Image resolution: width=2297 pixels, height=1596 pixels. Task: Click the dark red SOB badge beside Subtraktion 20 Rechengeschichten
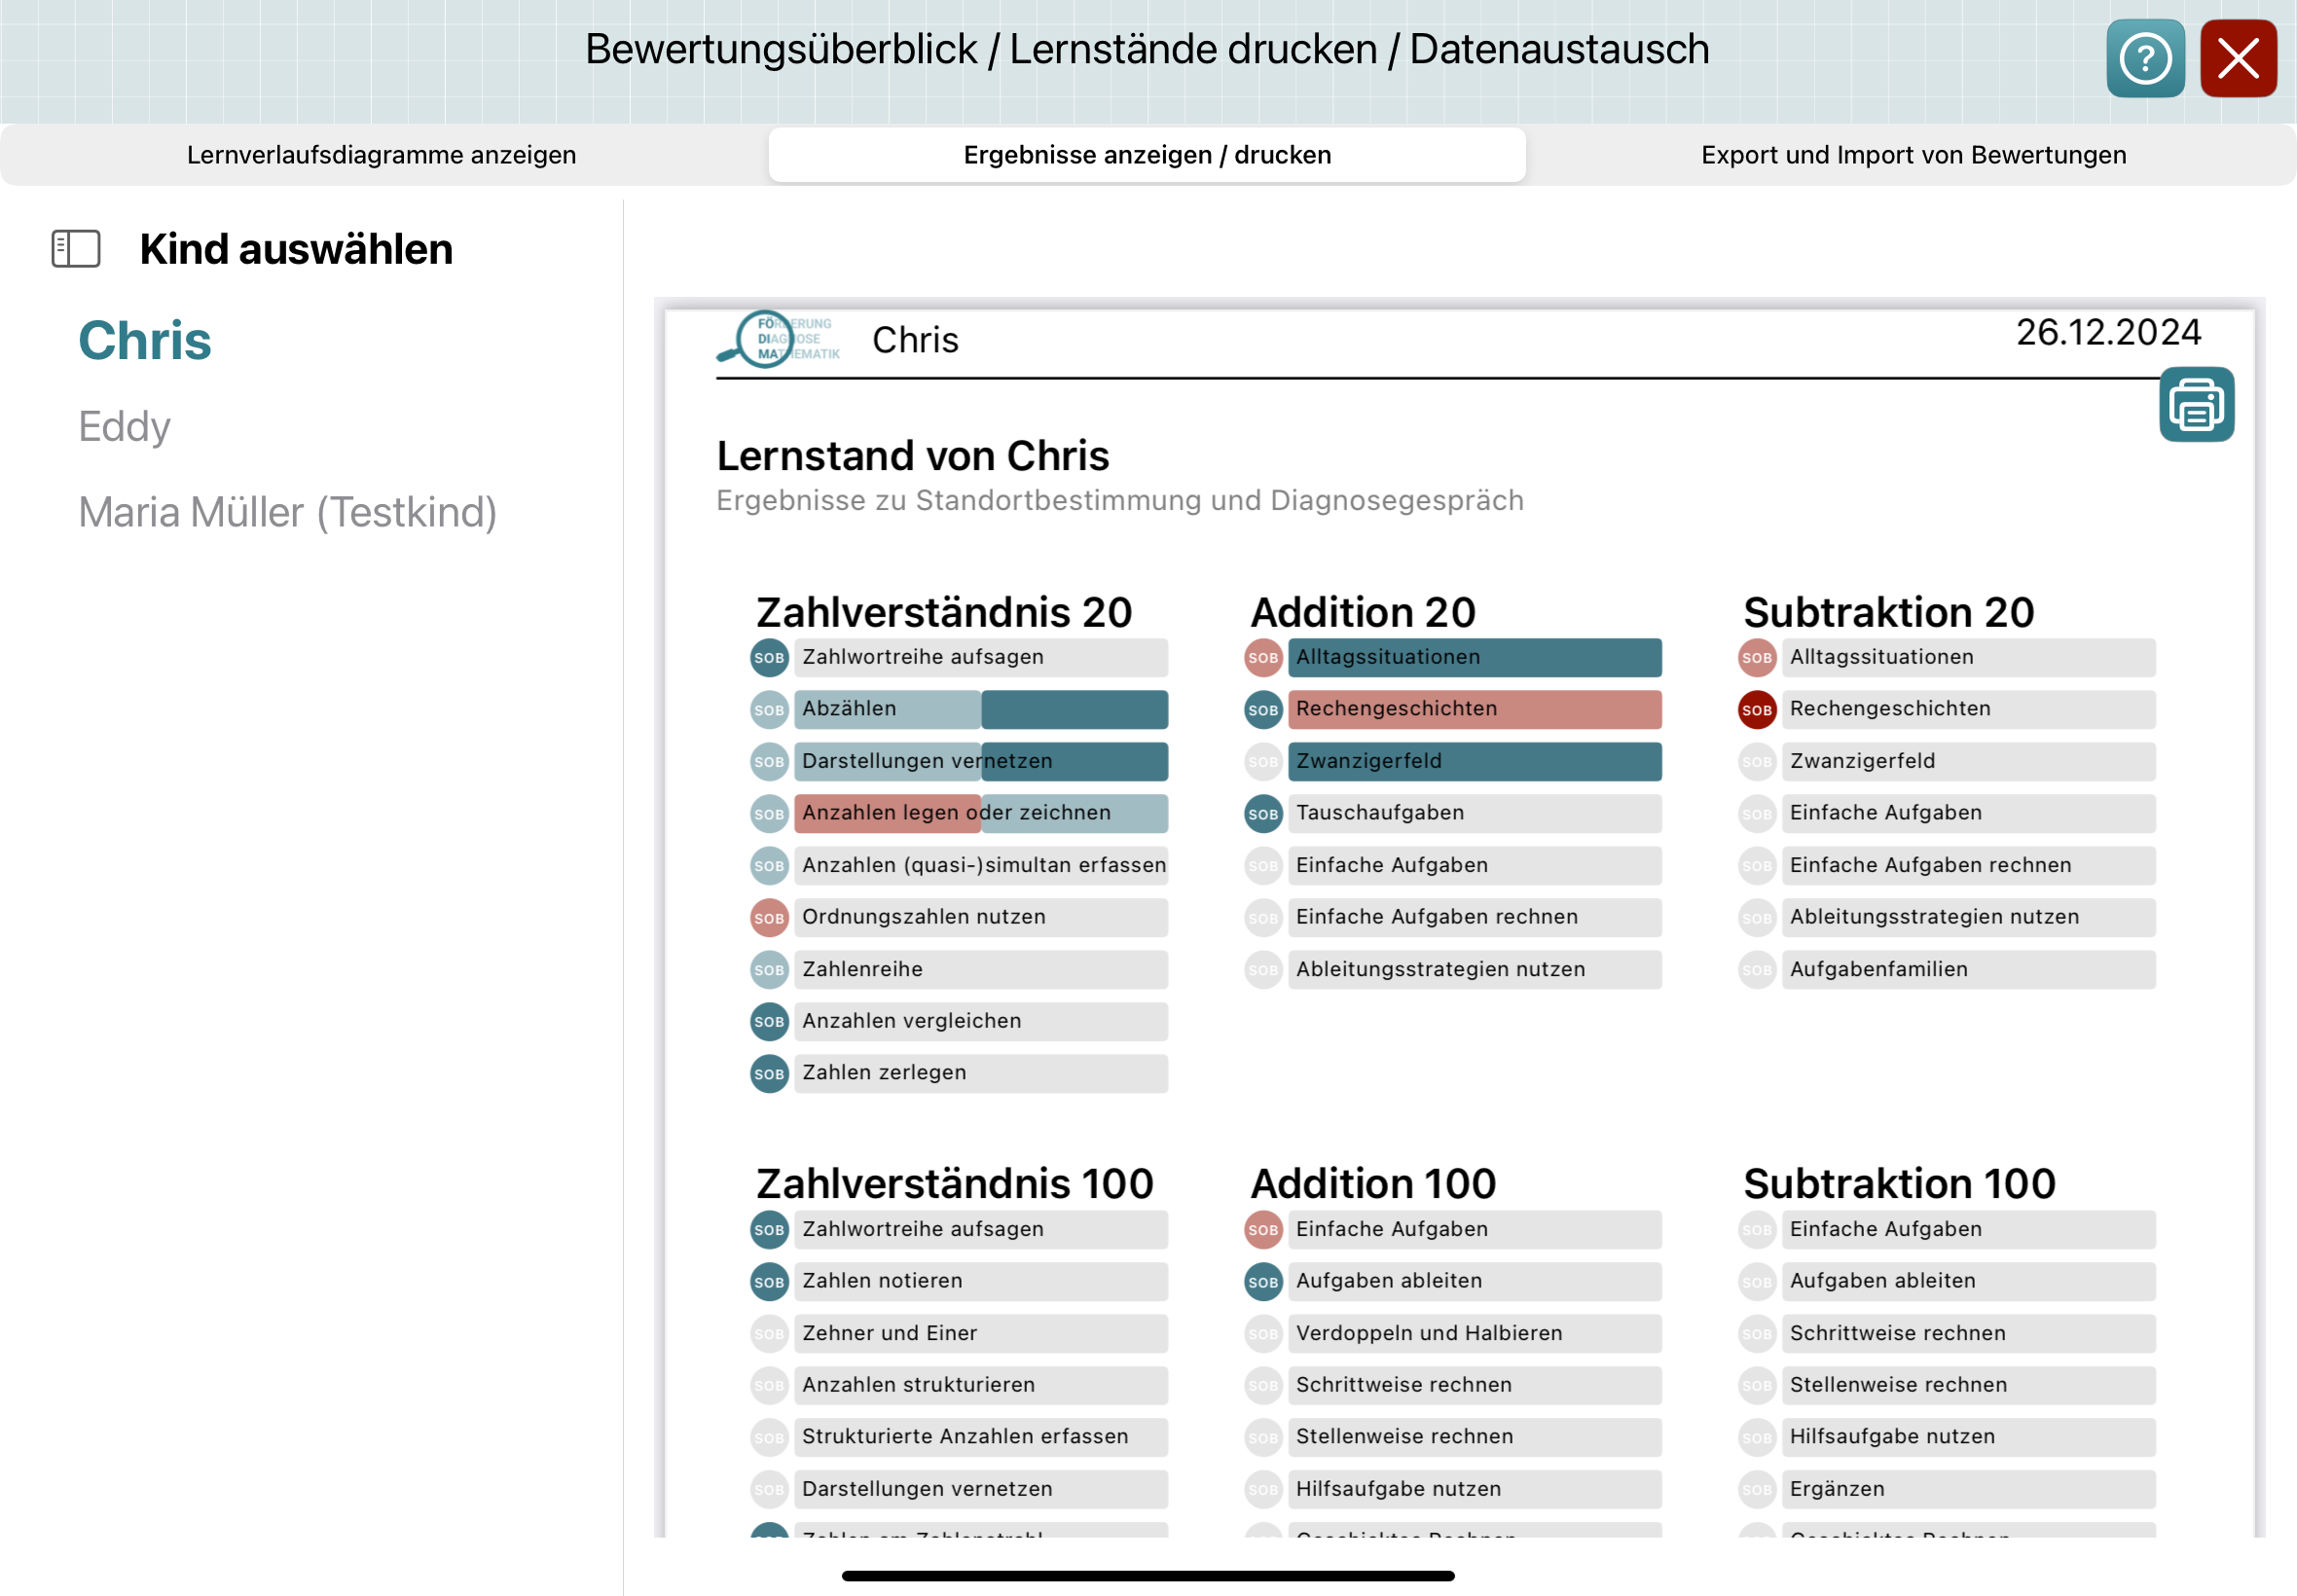click(x=1755, y=710)
